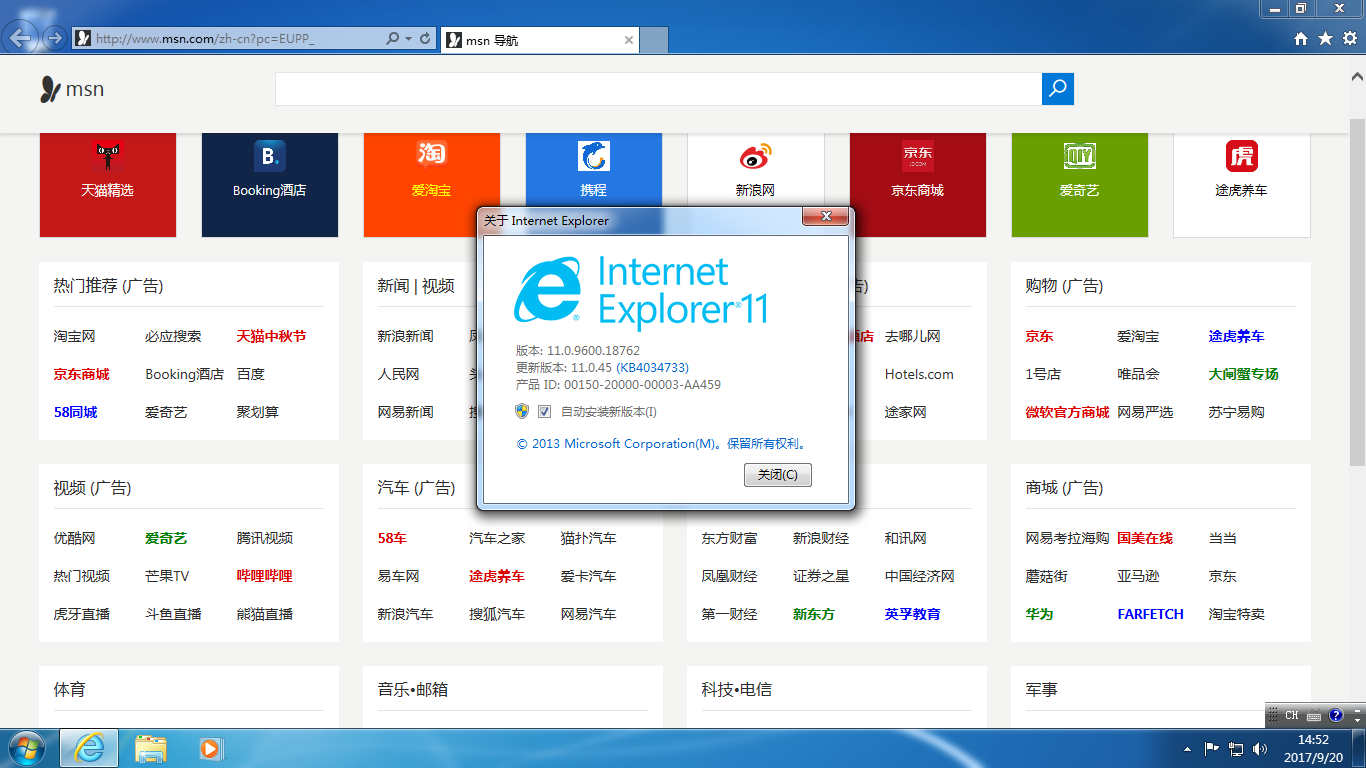The image size is (1366, 768).
Task: Open the 东方财富 link
Action: click(x=729, y=538)
